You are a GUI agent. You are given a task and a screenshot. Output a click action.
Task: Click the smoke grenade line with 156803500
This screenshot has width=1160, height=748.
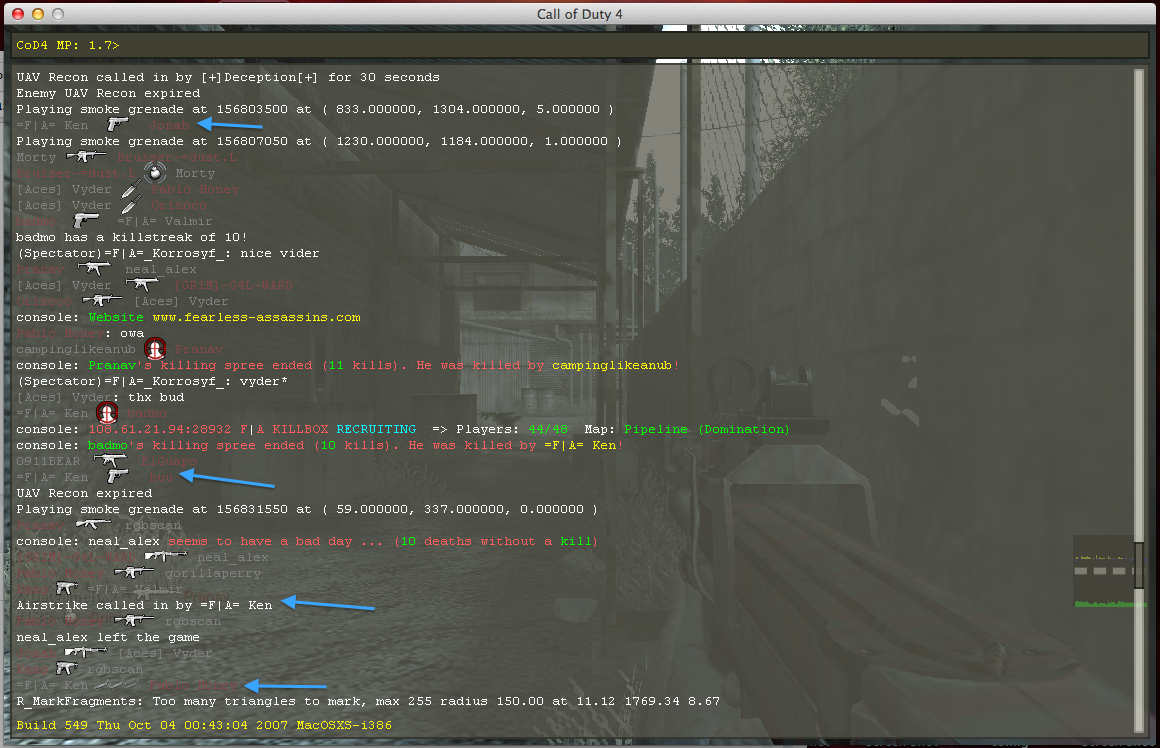315,109
